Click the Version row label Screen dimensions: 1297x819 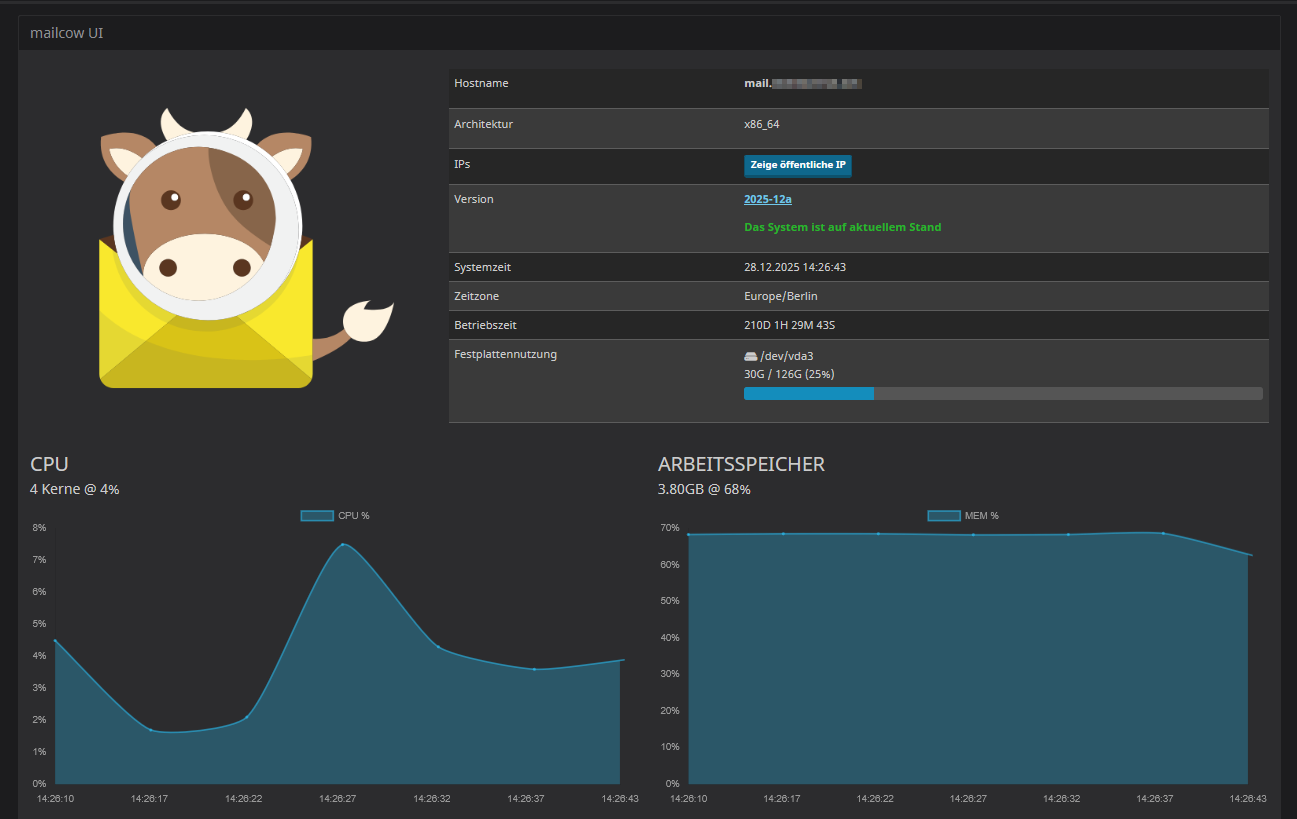(x=474, y=199)
